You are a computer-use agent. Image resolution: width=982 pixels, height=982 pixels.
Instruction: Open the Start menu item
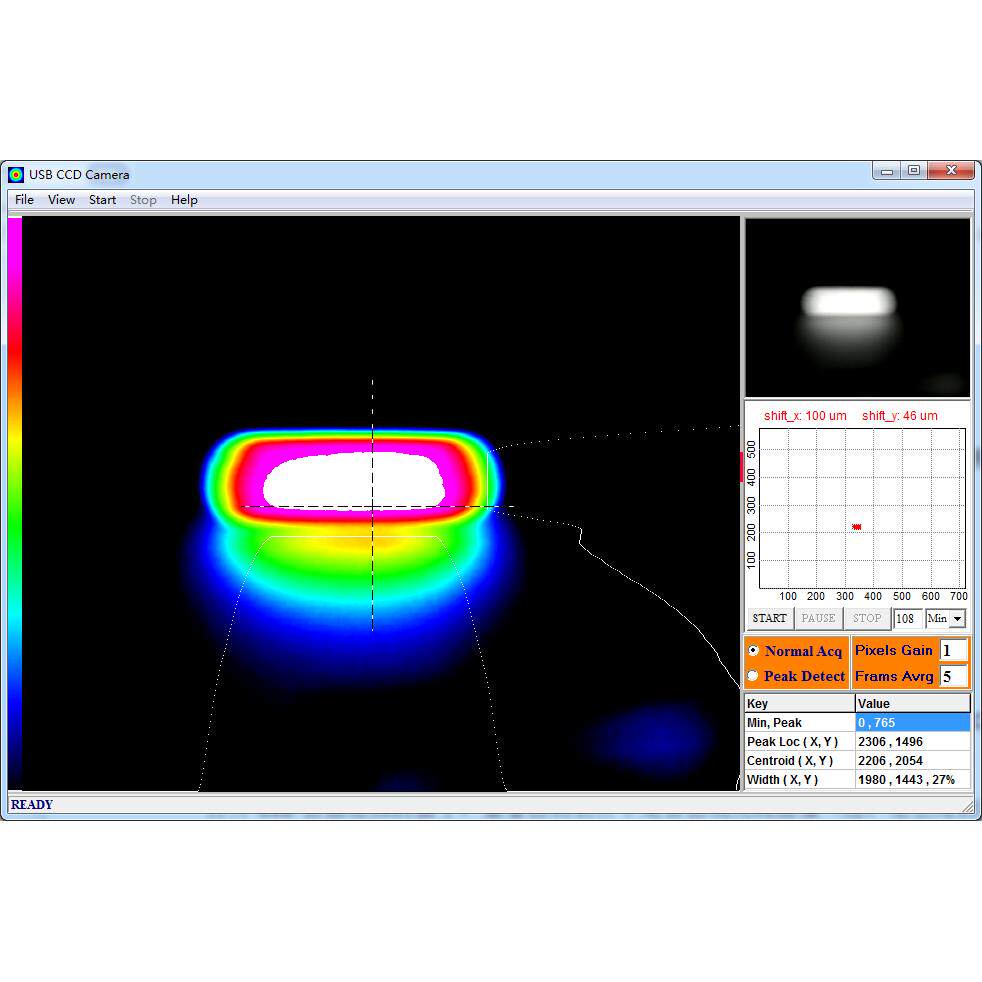coord(102,200)
